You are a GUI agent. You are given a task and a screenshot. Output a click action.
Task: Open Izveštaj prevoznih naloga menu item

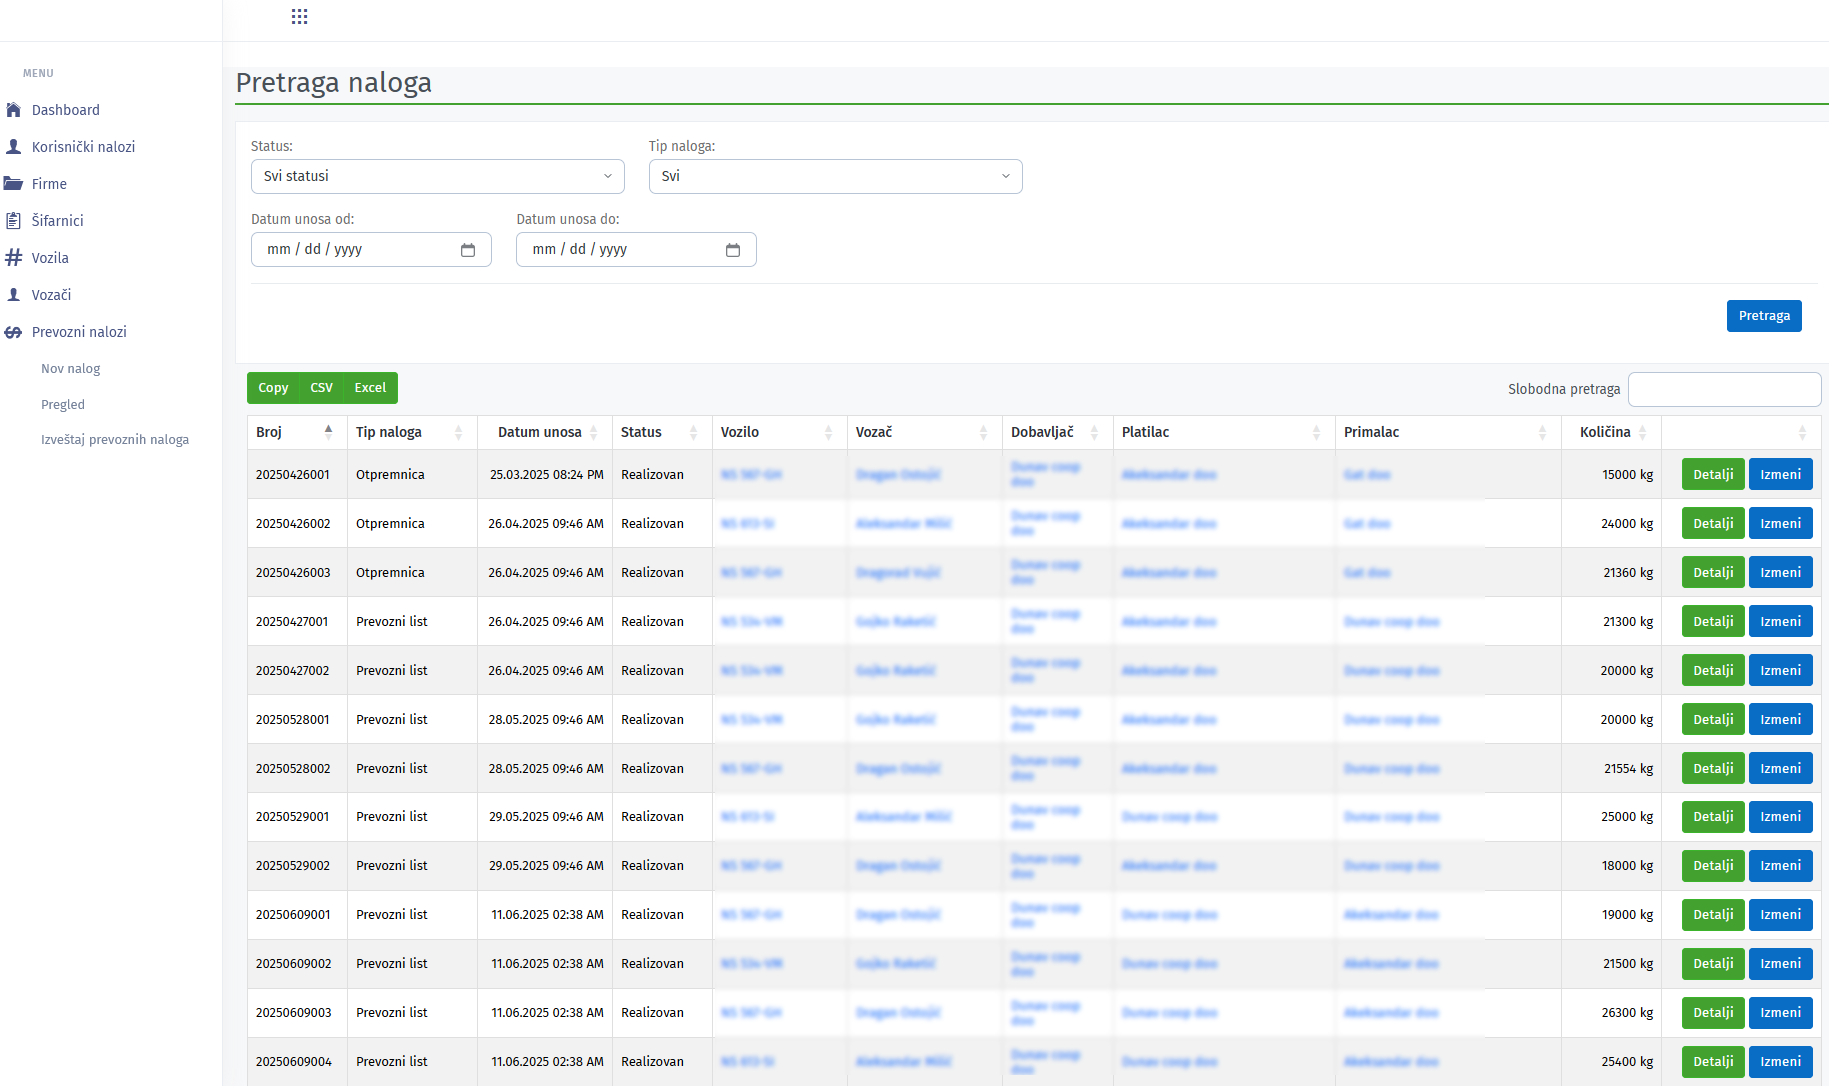[x=115, y=440]
